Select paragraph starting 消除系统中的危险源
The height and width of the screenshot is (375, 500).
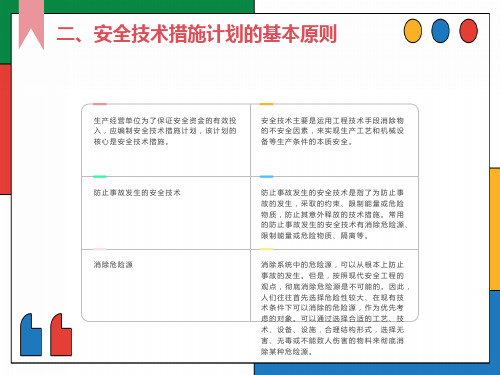(334, 308)
